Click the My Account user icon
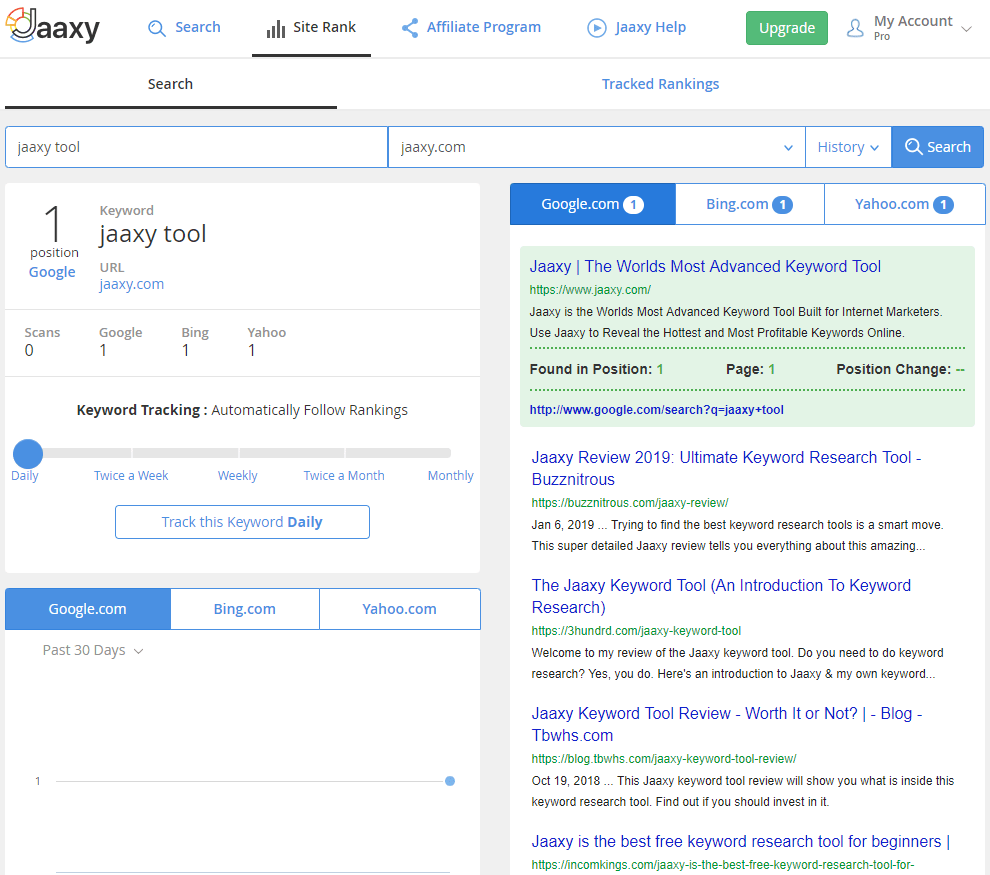This screenshot has height=875, width=990. 855,28
